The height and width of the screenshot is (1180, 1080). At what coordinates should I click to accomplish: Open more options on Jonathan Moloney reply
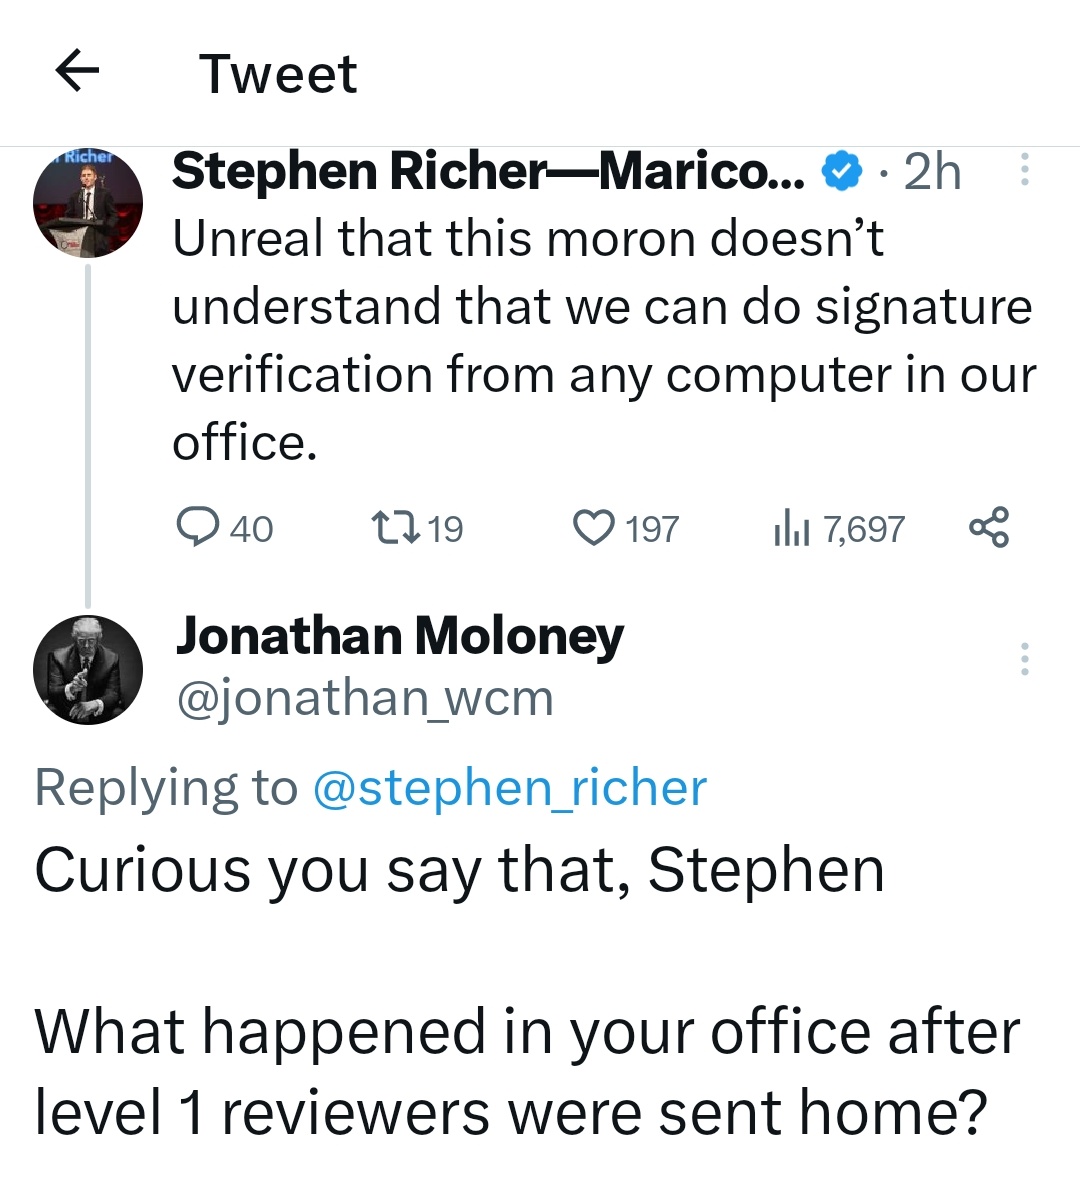pos(1024,658)
